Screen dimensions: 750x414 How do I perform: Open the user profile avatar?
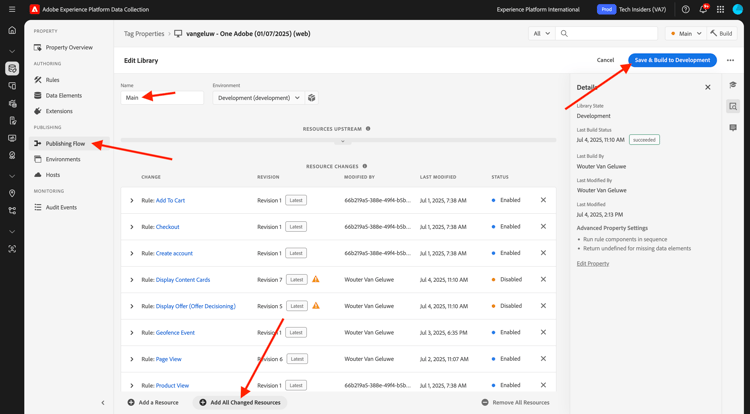[738, 9]
